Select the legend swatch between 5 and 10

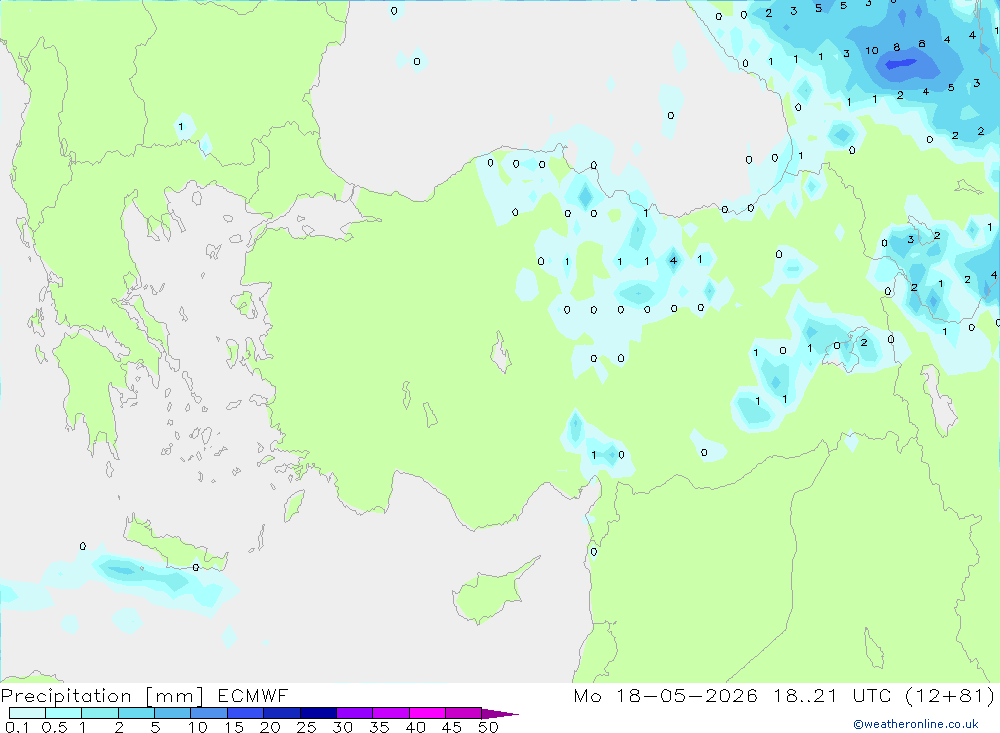pos(172,713)
